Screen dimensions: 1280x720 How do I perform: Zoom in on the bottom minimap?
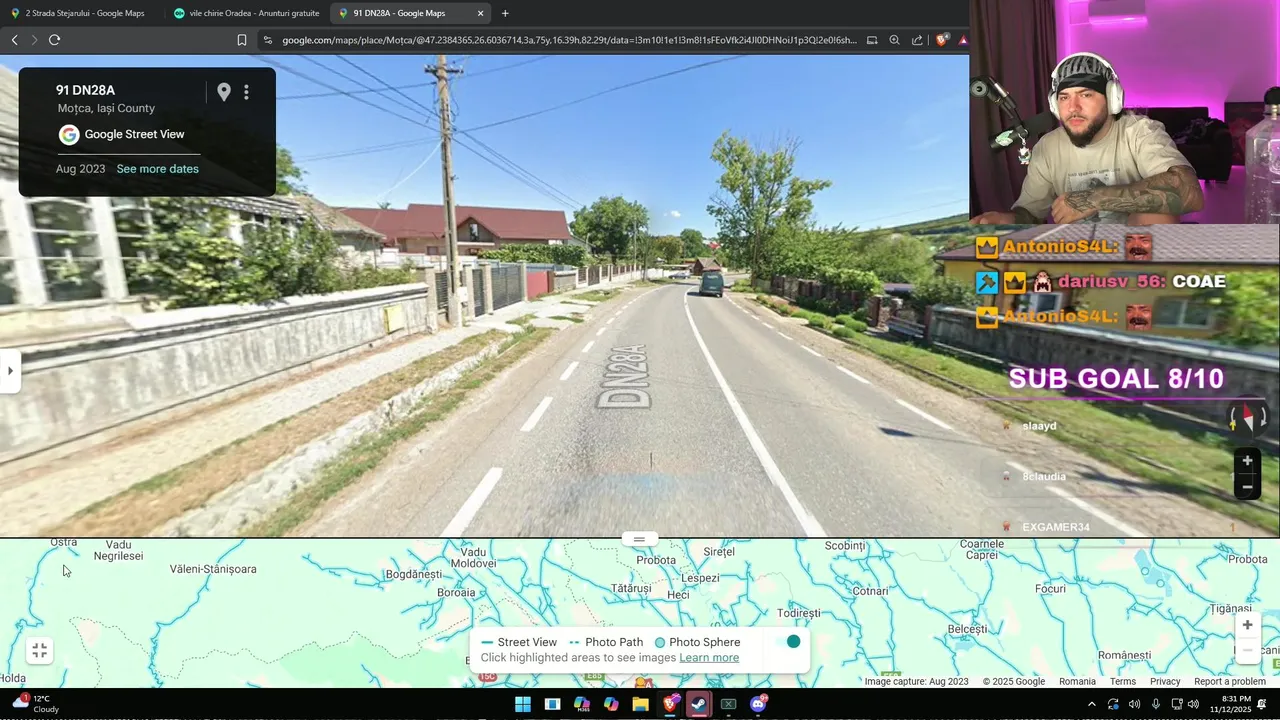[x=1247, y=625]
